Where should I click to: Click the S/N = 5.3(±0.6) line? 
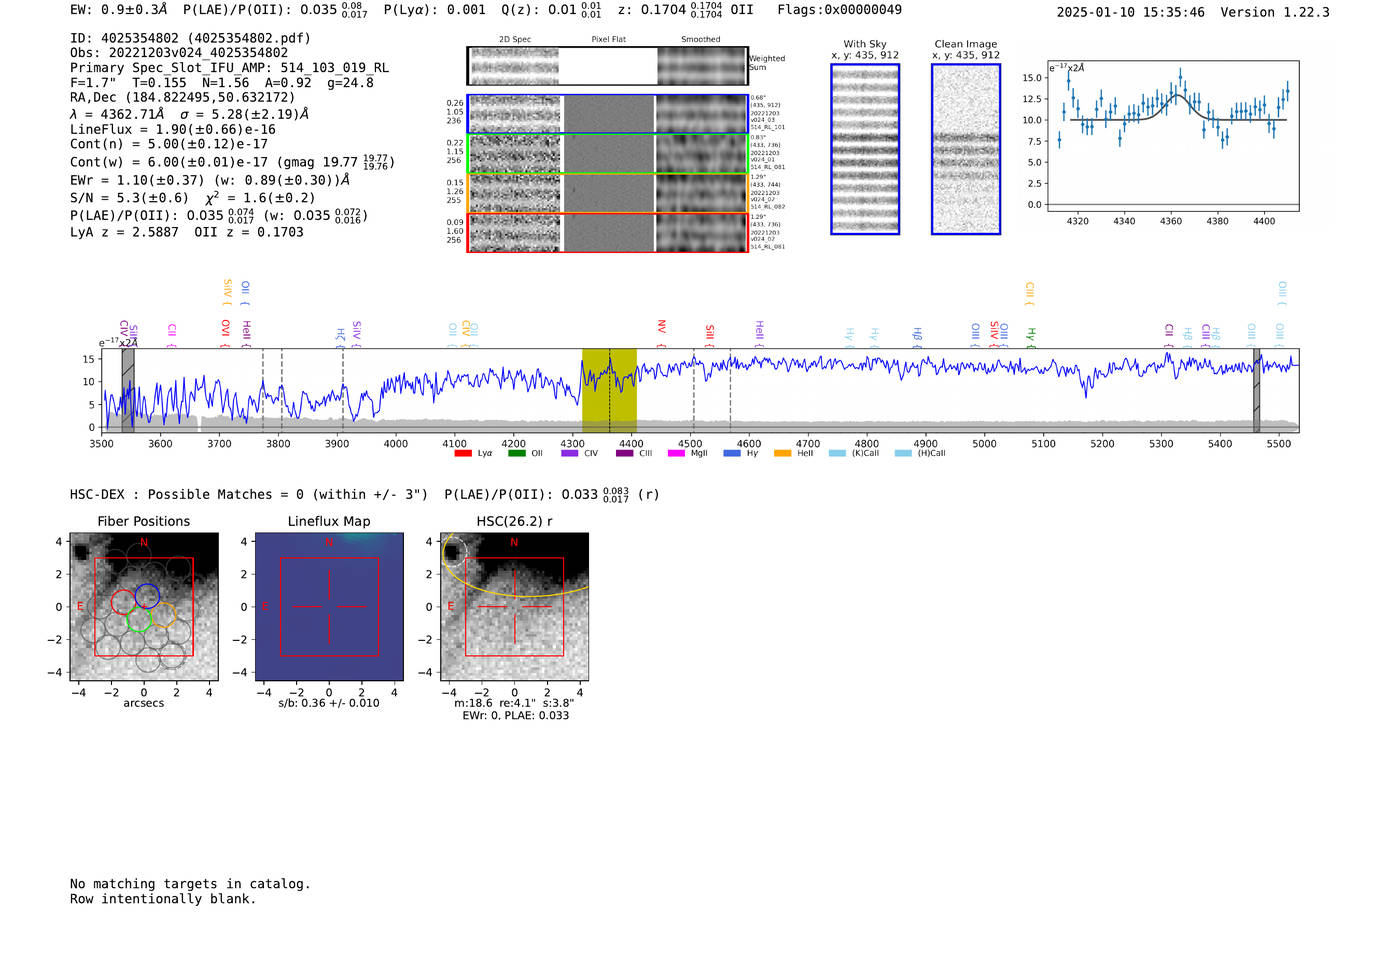pyautogui.click(x=193, y=198)
